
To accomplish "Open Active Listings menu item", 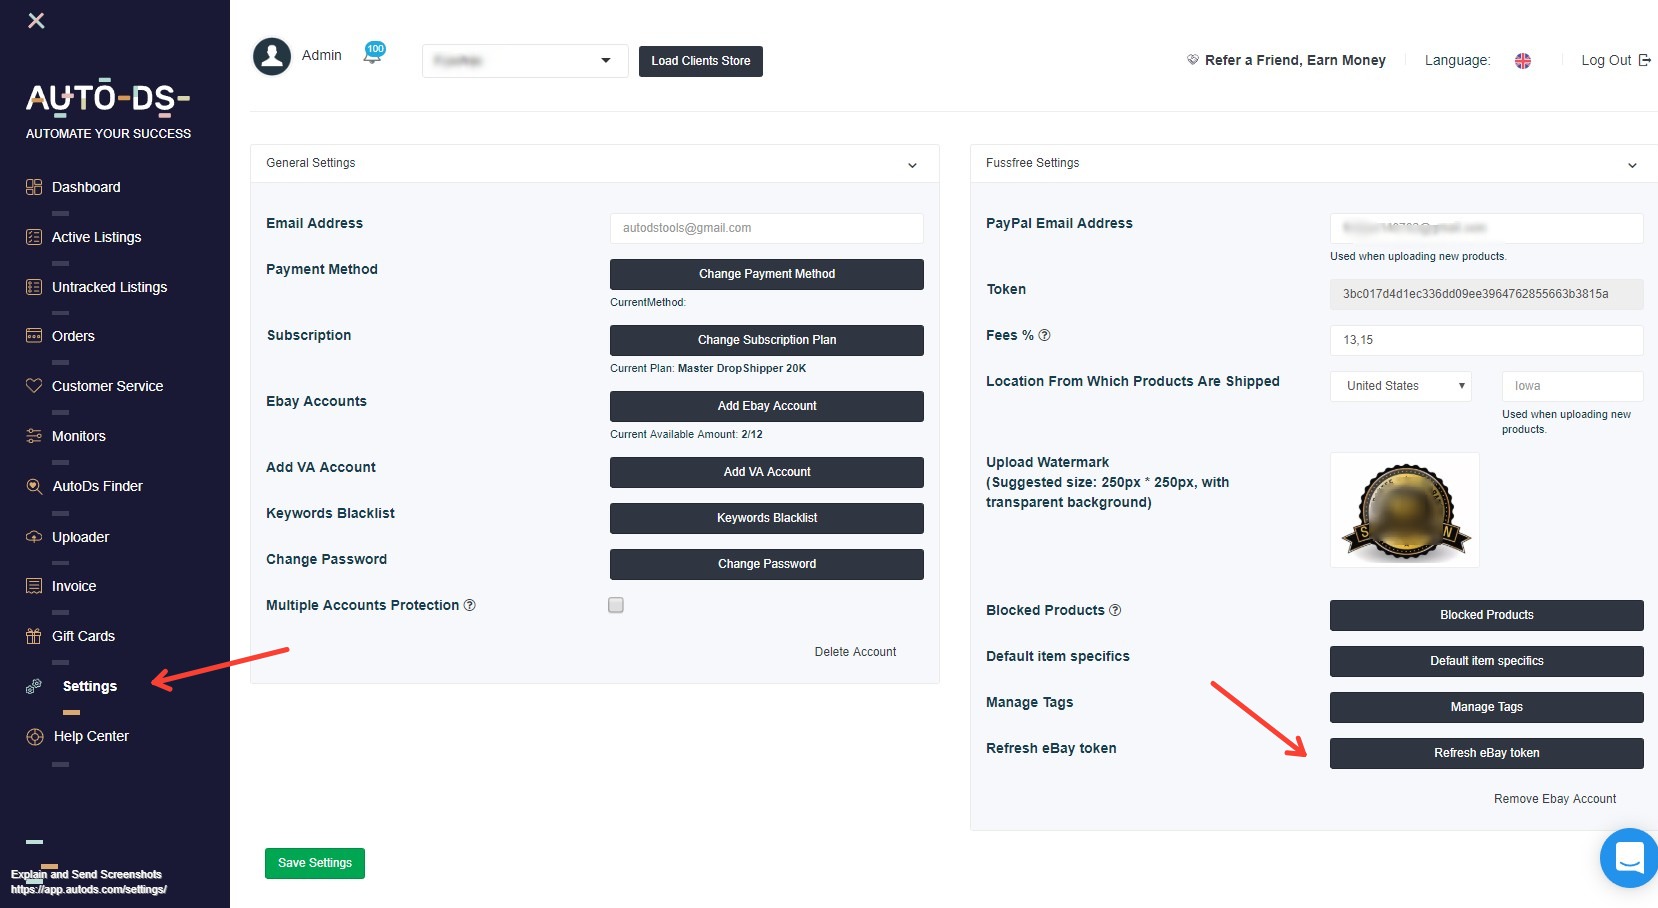I will click(97, 237).
